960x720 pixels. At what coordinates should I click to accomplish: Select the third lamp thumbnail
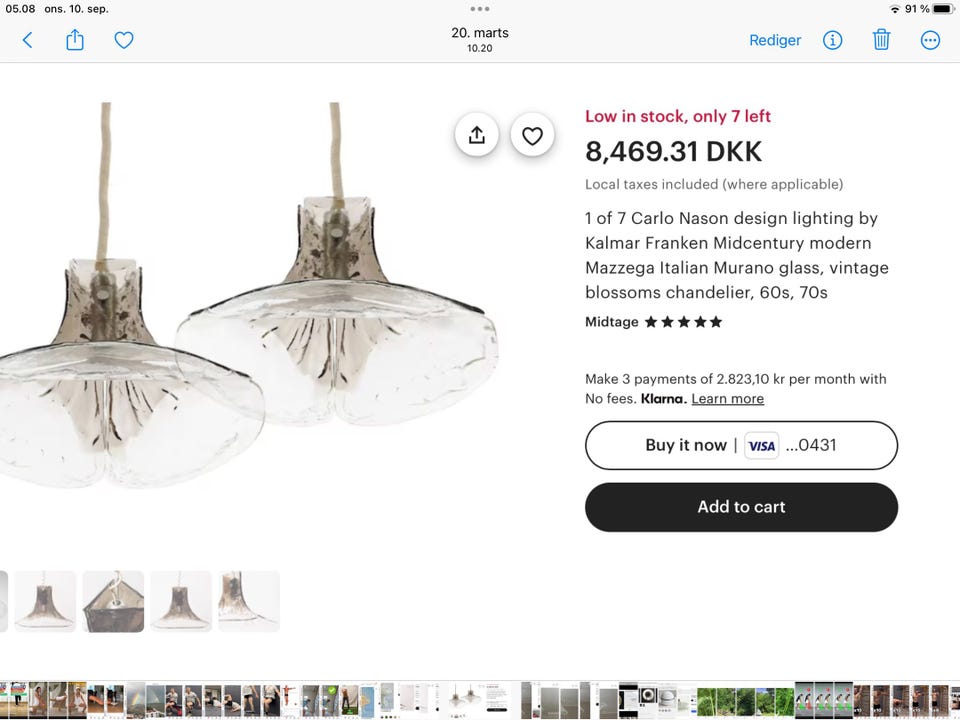click(181, 601)
